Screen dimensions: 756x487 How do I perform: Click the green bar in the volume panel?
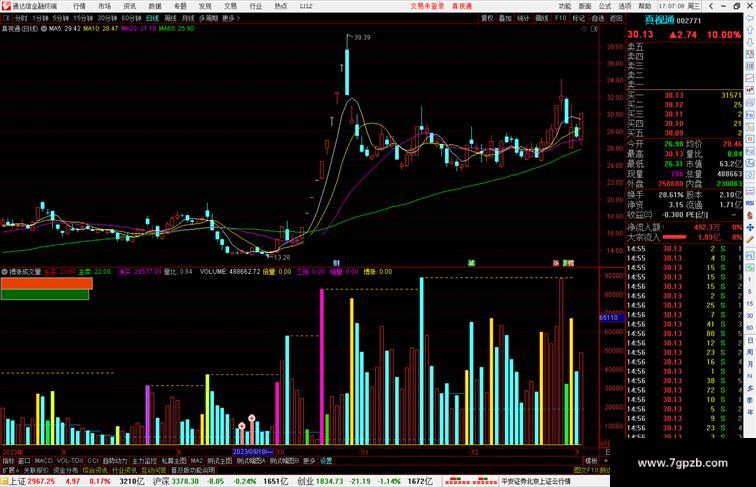[45, 295]
